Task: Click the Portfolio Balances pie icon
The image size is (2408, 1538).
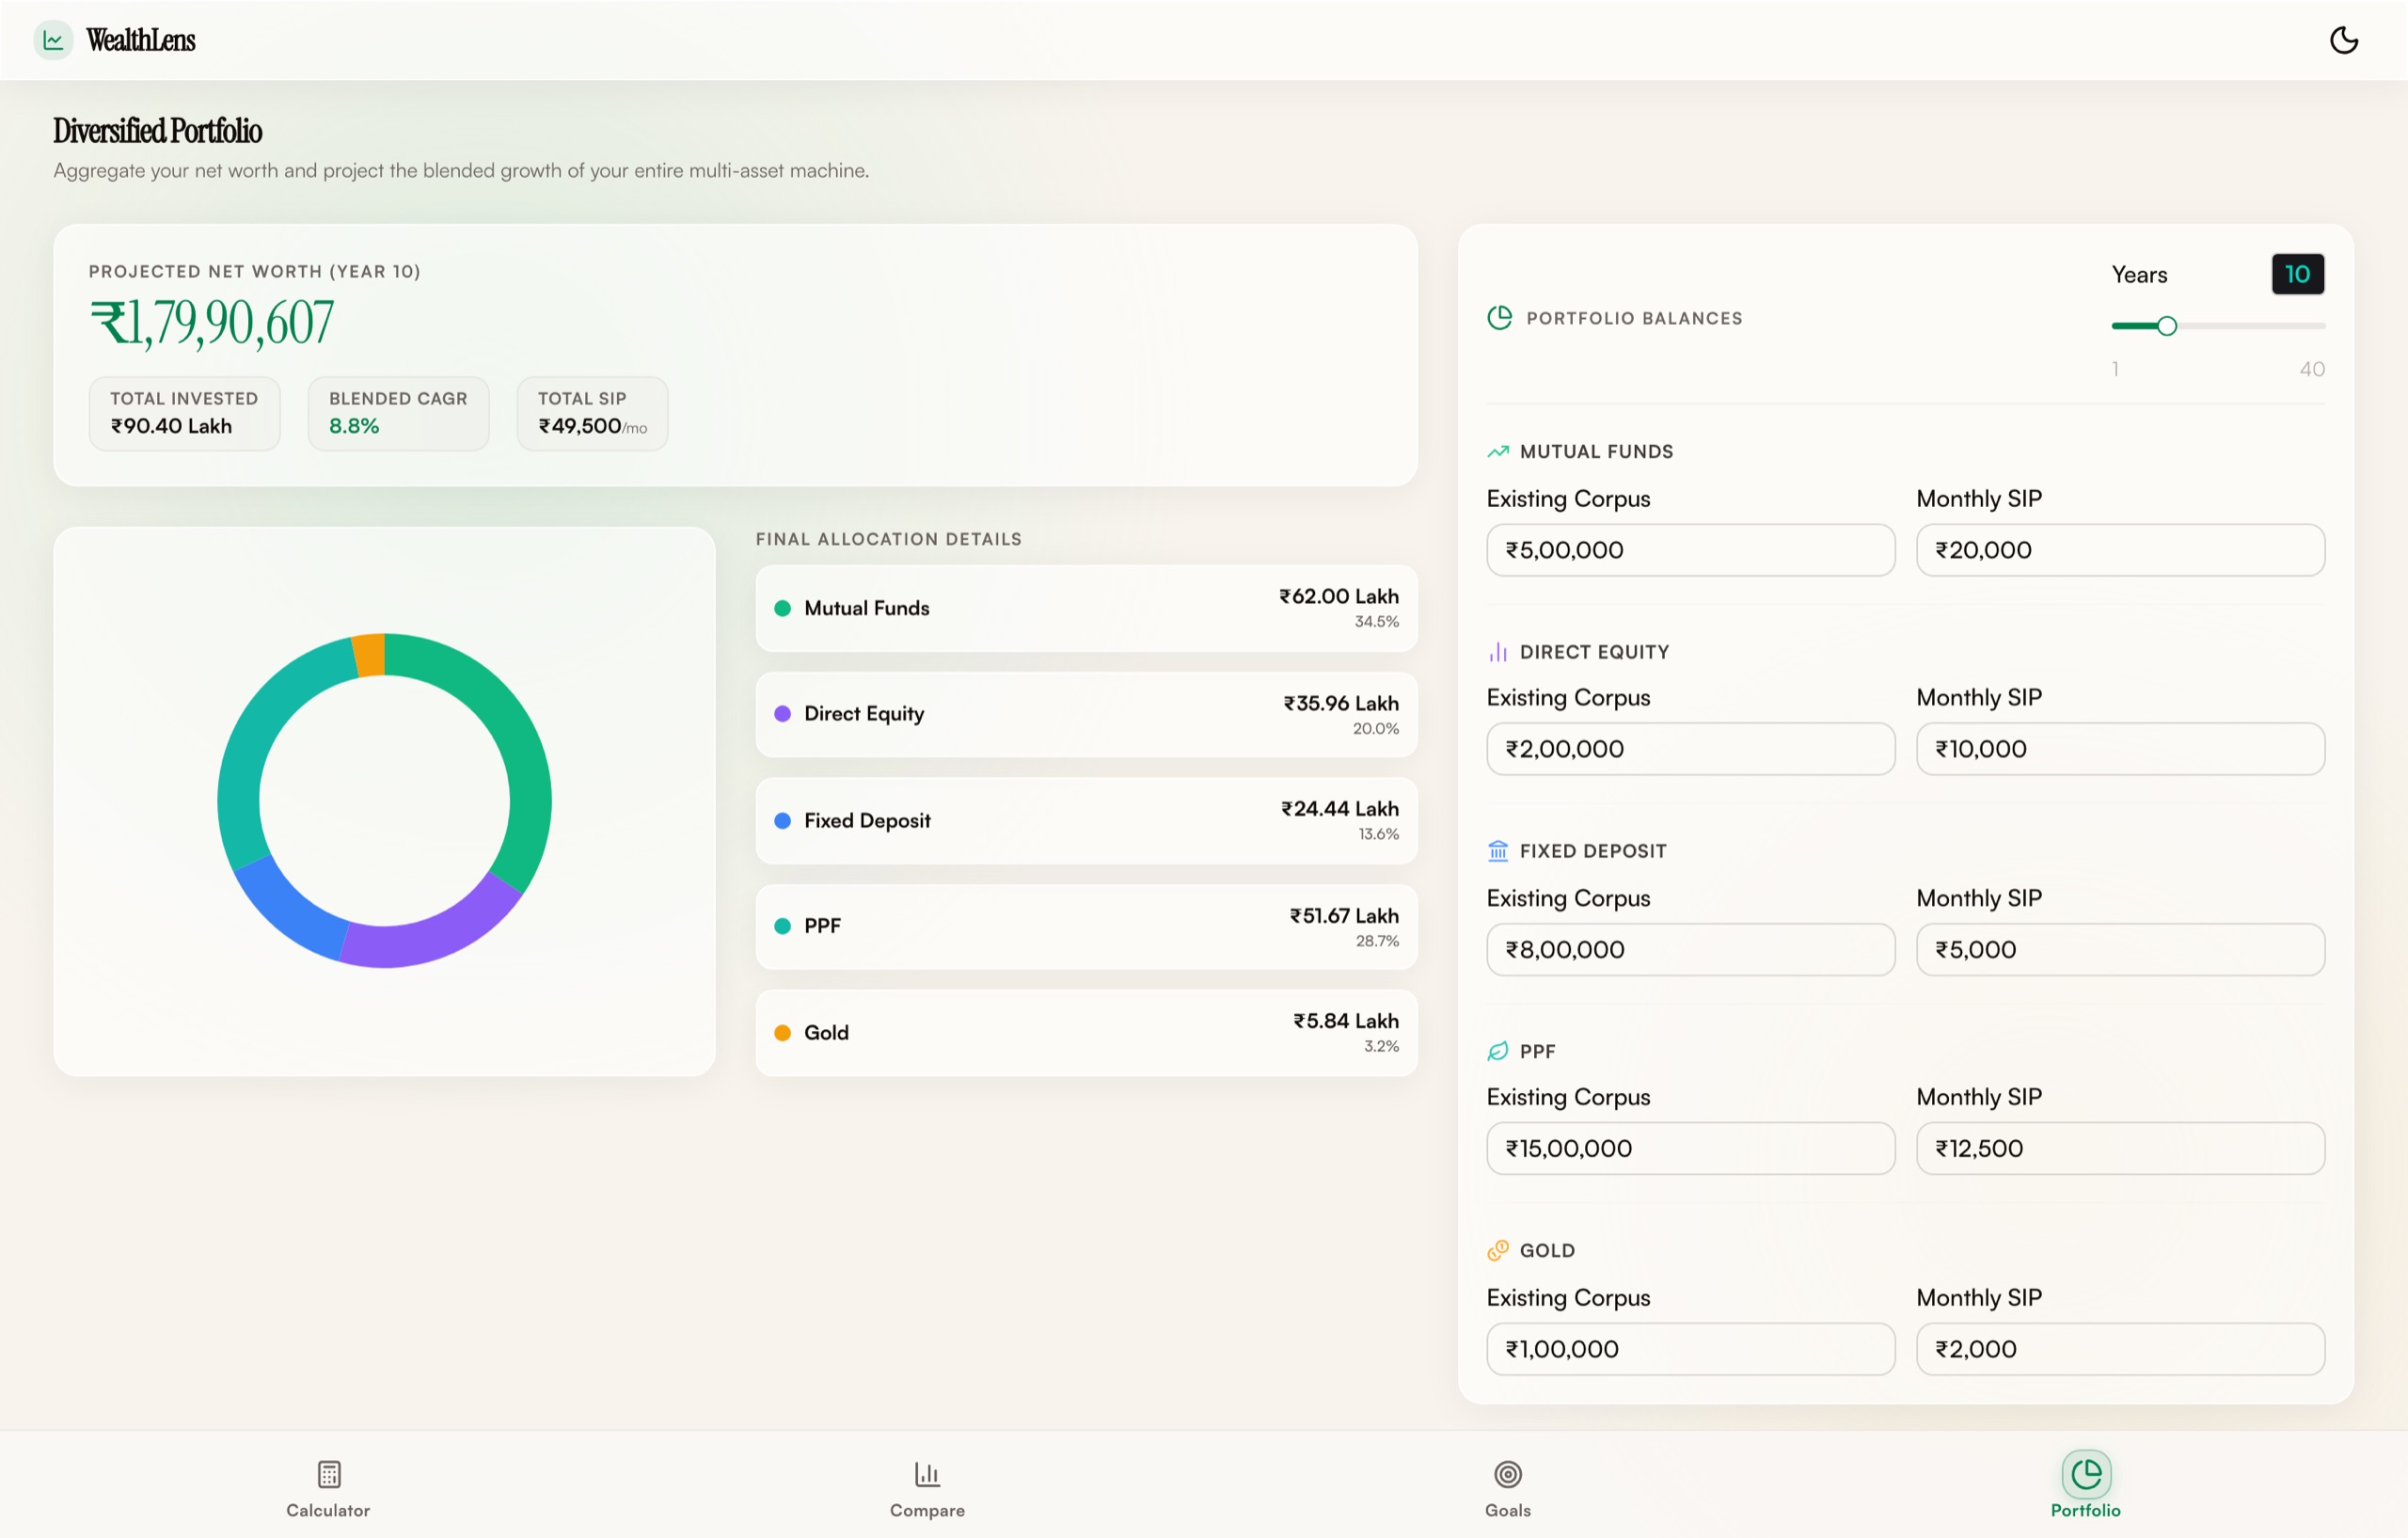Action: (x=1499, y=318)
